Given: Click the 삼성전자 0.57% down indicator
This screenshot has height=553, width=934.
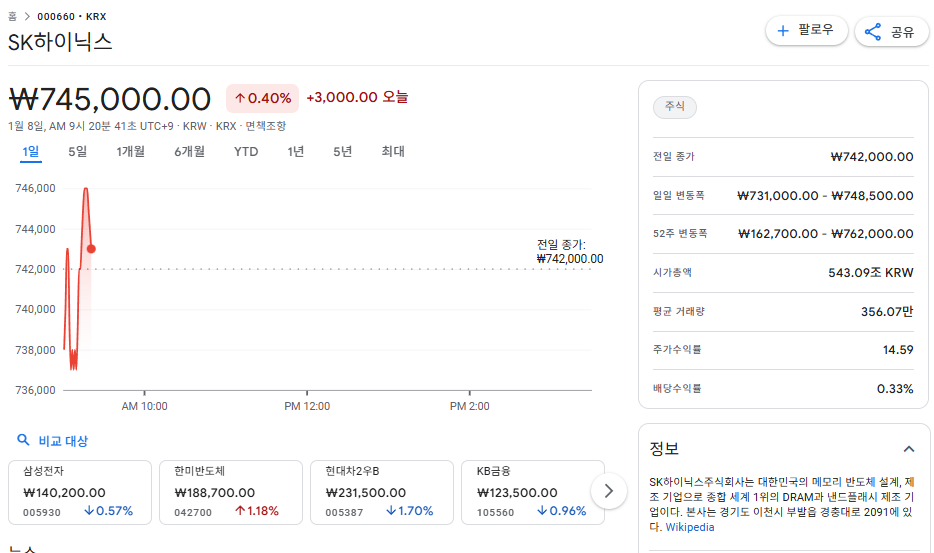Looking at the screenshot, I should [108, 511].
